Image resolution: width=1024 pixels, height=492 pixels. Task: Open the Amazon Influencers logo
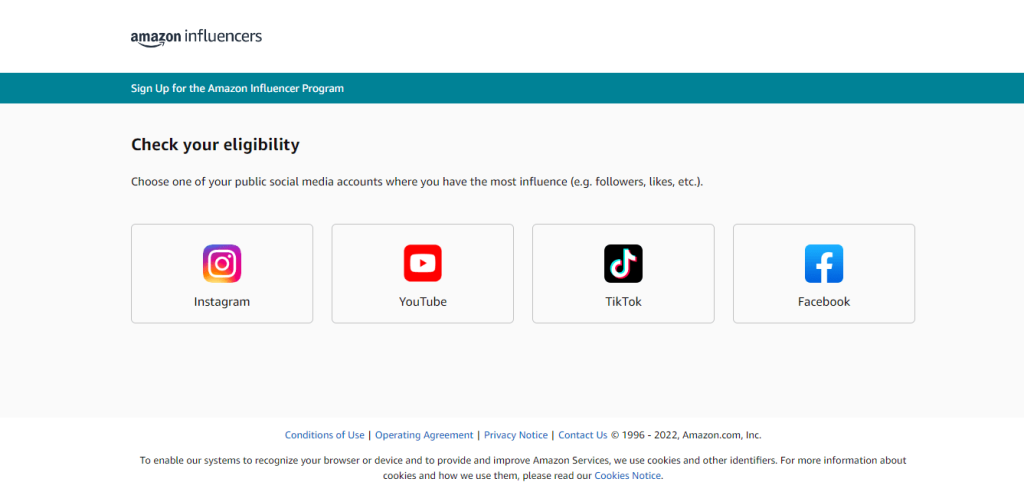196,37
